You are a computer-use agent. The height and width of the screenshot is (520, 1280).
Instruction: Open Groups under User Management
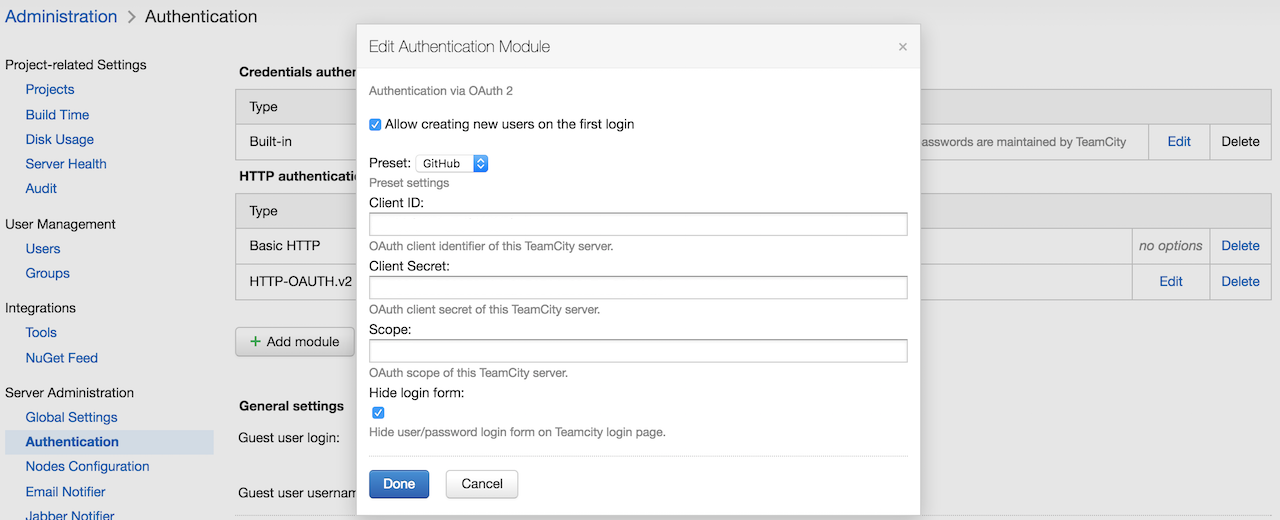(48, 274)
